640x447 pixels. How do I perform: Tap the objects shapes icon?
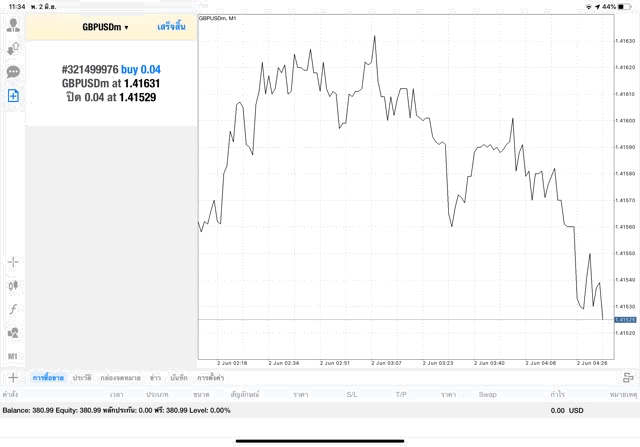click(13, 333)
